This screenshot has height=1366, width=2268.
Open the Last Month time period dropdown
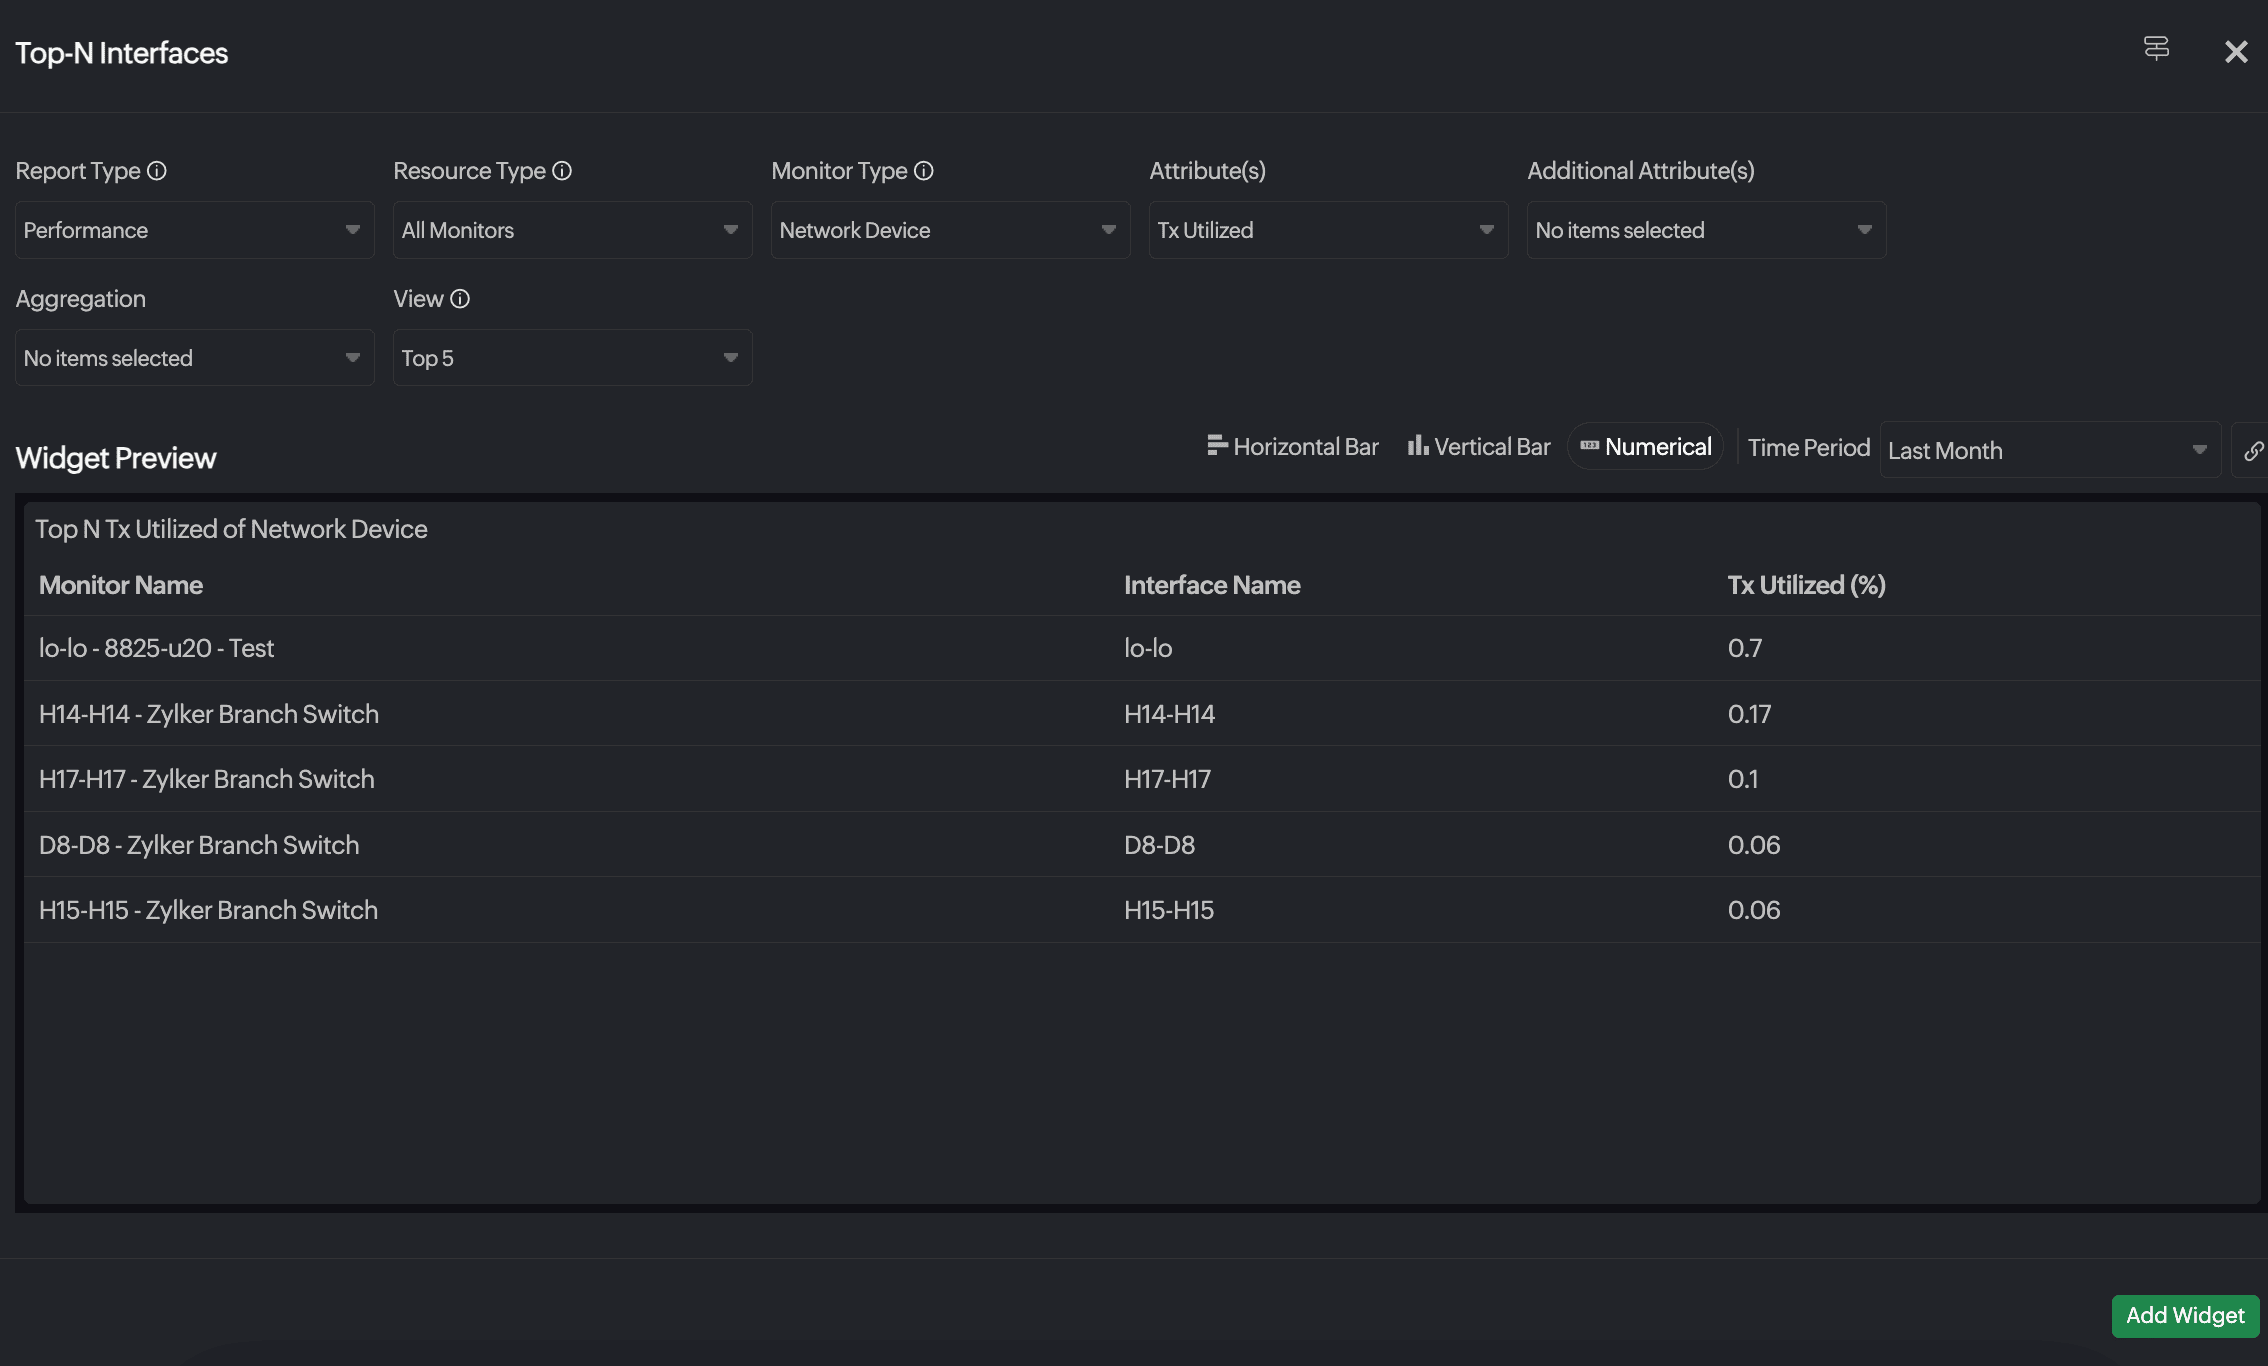[x=2049, y=451]
